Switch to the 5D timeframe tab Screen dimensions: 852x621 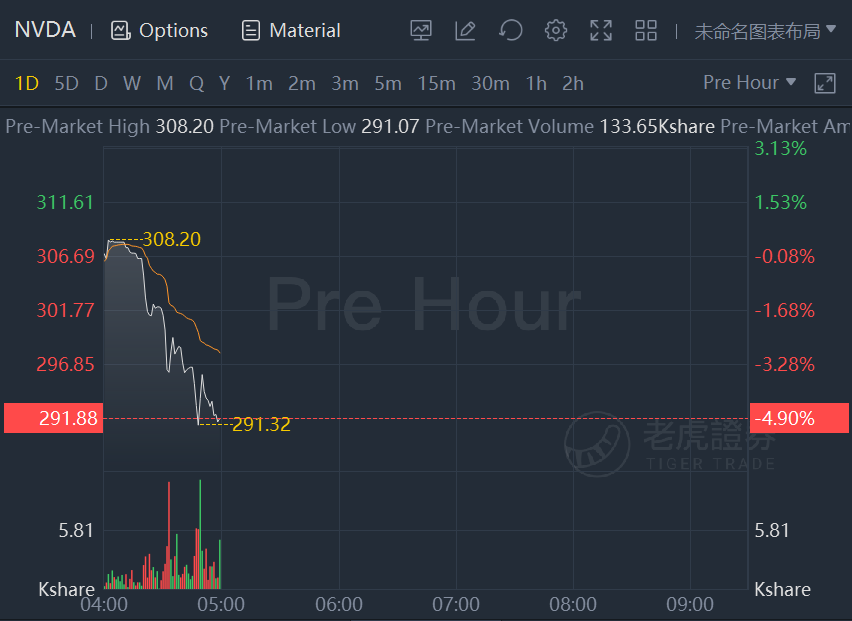coord(66,84)
